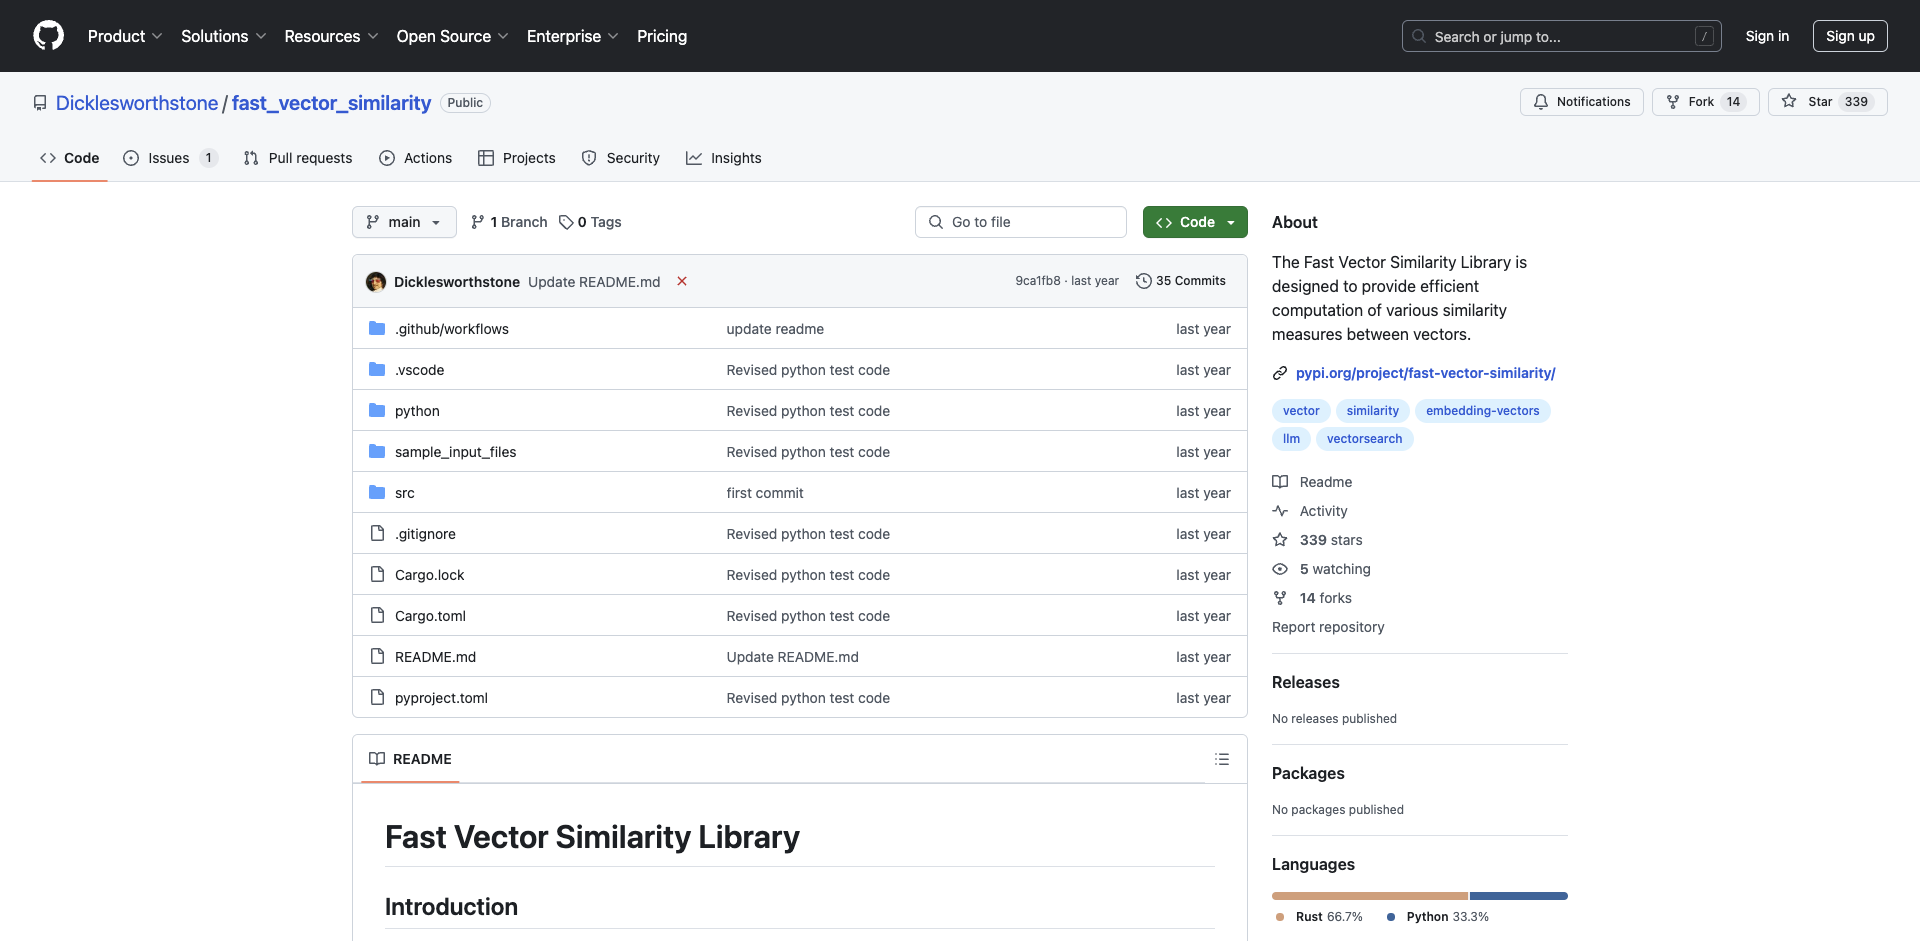Click the vector topic tag
Image resolution: width=1920 pixels, height=941 pixels.
coord(1301,411)
